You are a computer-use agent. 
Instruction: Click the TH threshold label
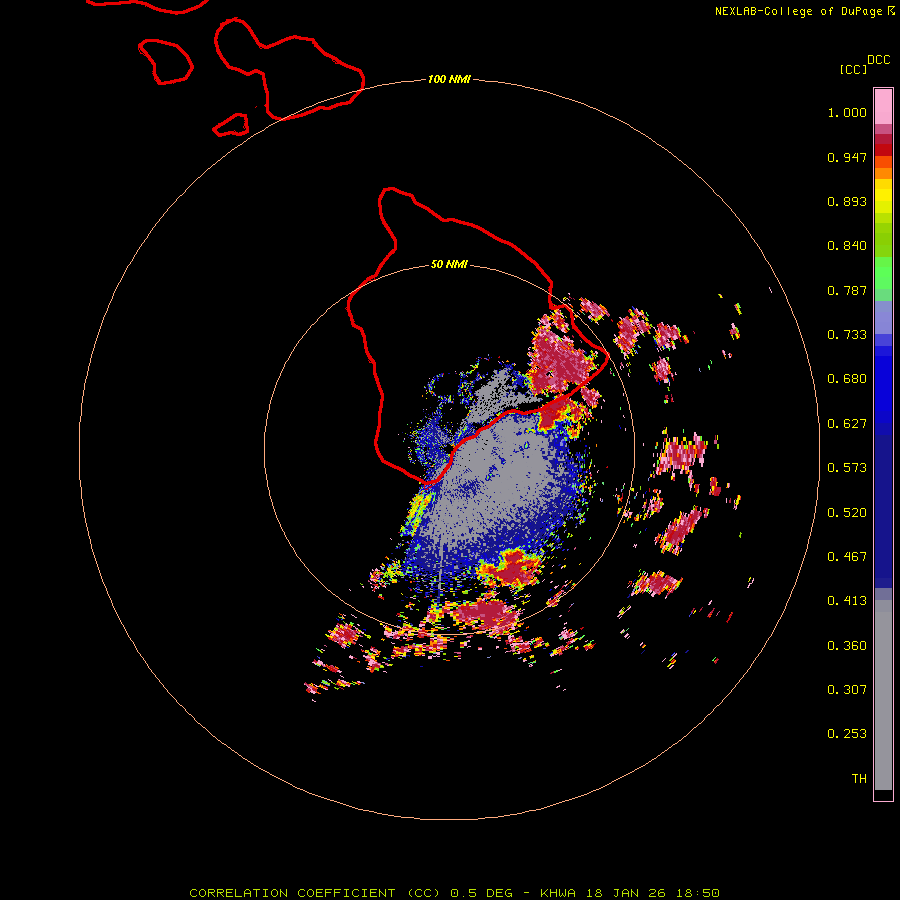(859, 779)
